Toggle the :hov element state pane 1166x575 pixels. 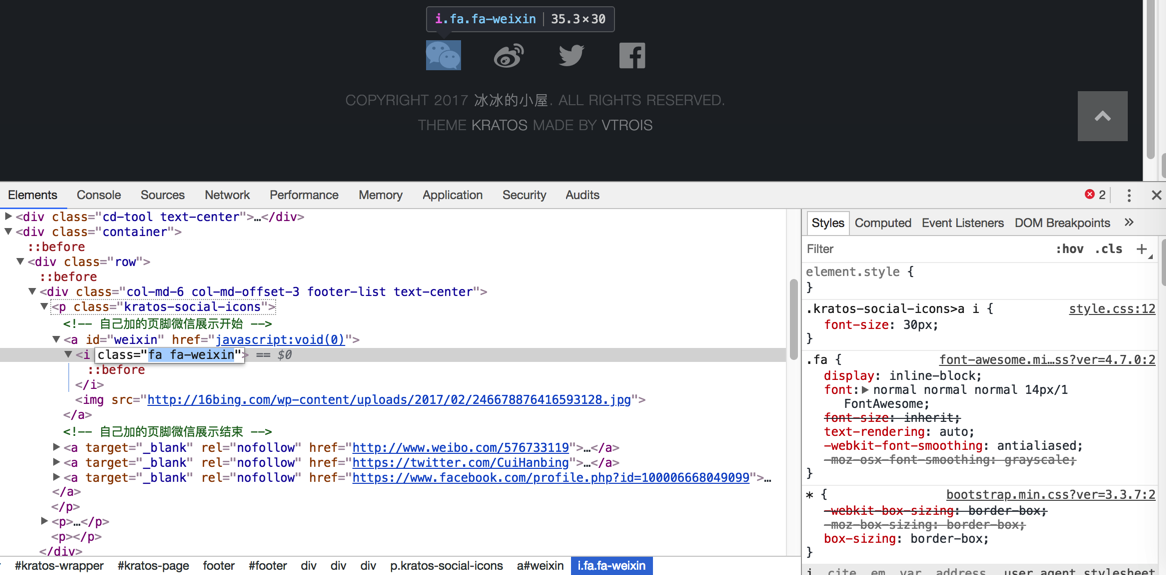(1069, 249)
